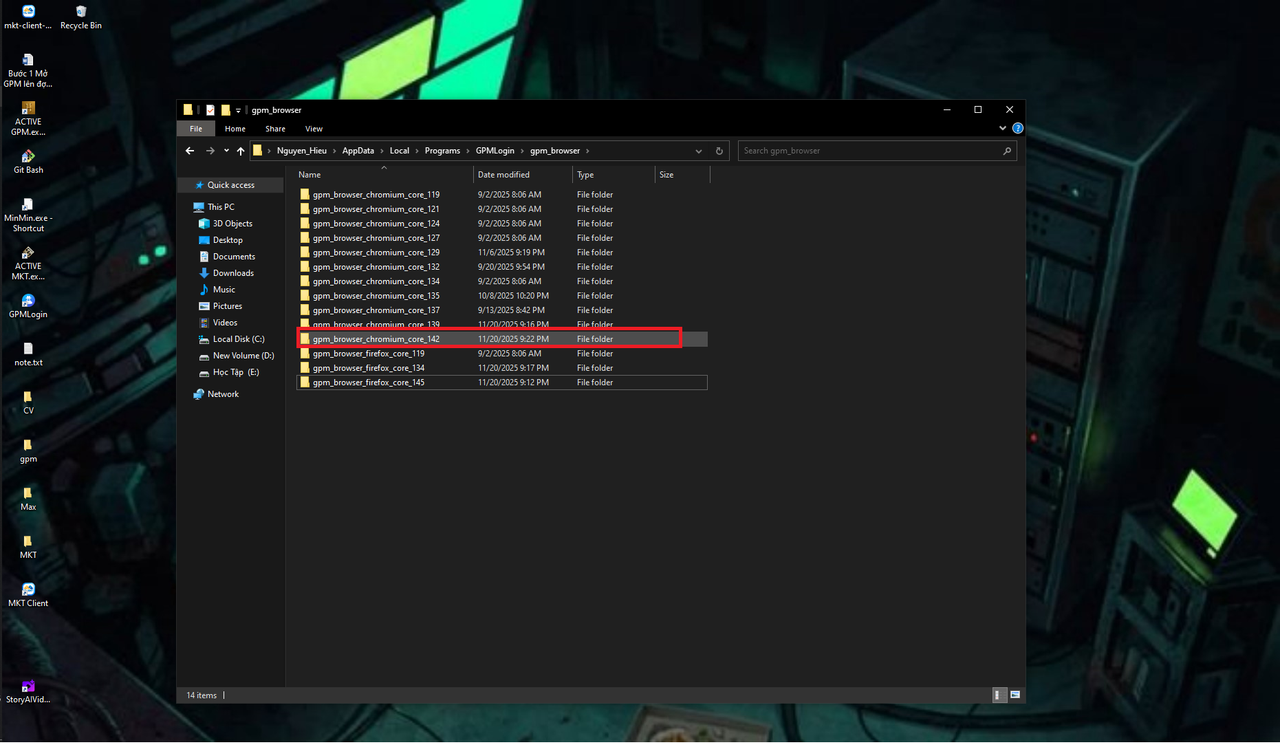Select folder gpm_browser_chromium_core_135

[502, 296]
